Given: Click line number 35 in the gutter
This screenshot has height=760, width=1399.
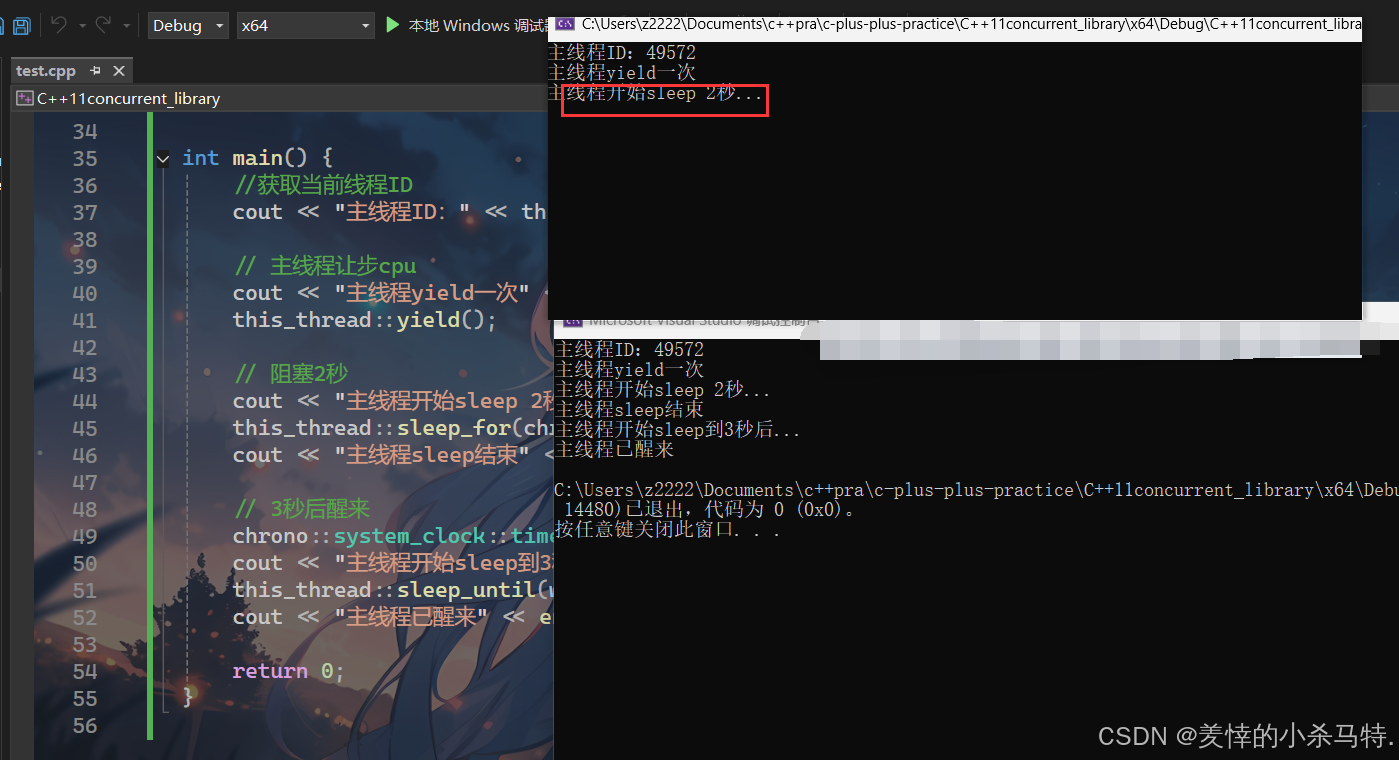Looking at the screenshot, I should pos(86,158).
